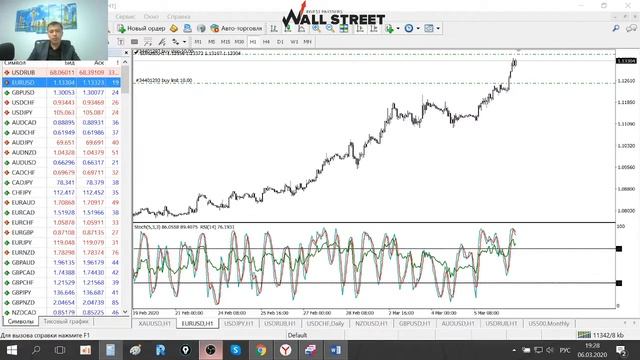Switch to the US500,Monthly chart tab

[x=548, y=323]
